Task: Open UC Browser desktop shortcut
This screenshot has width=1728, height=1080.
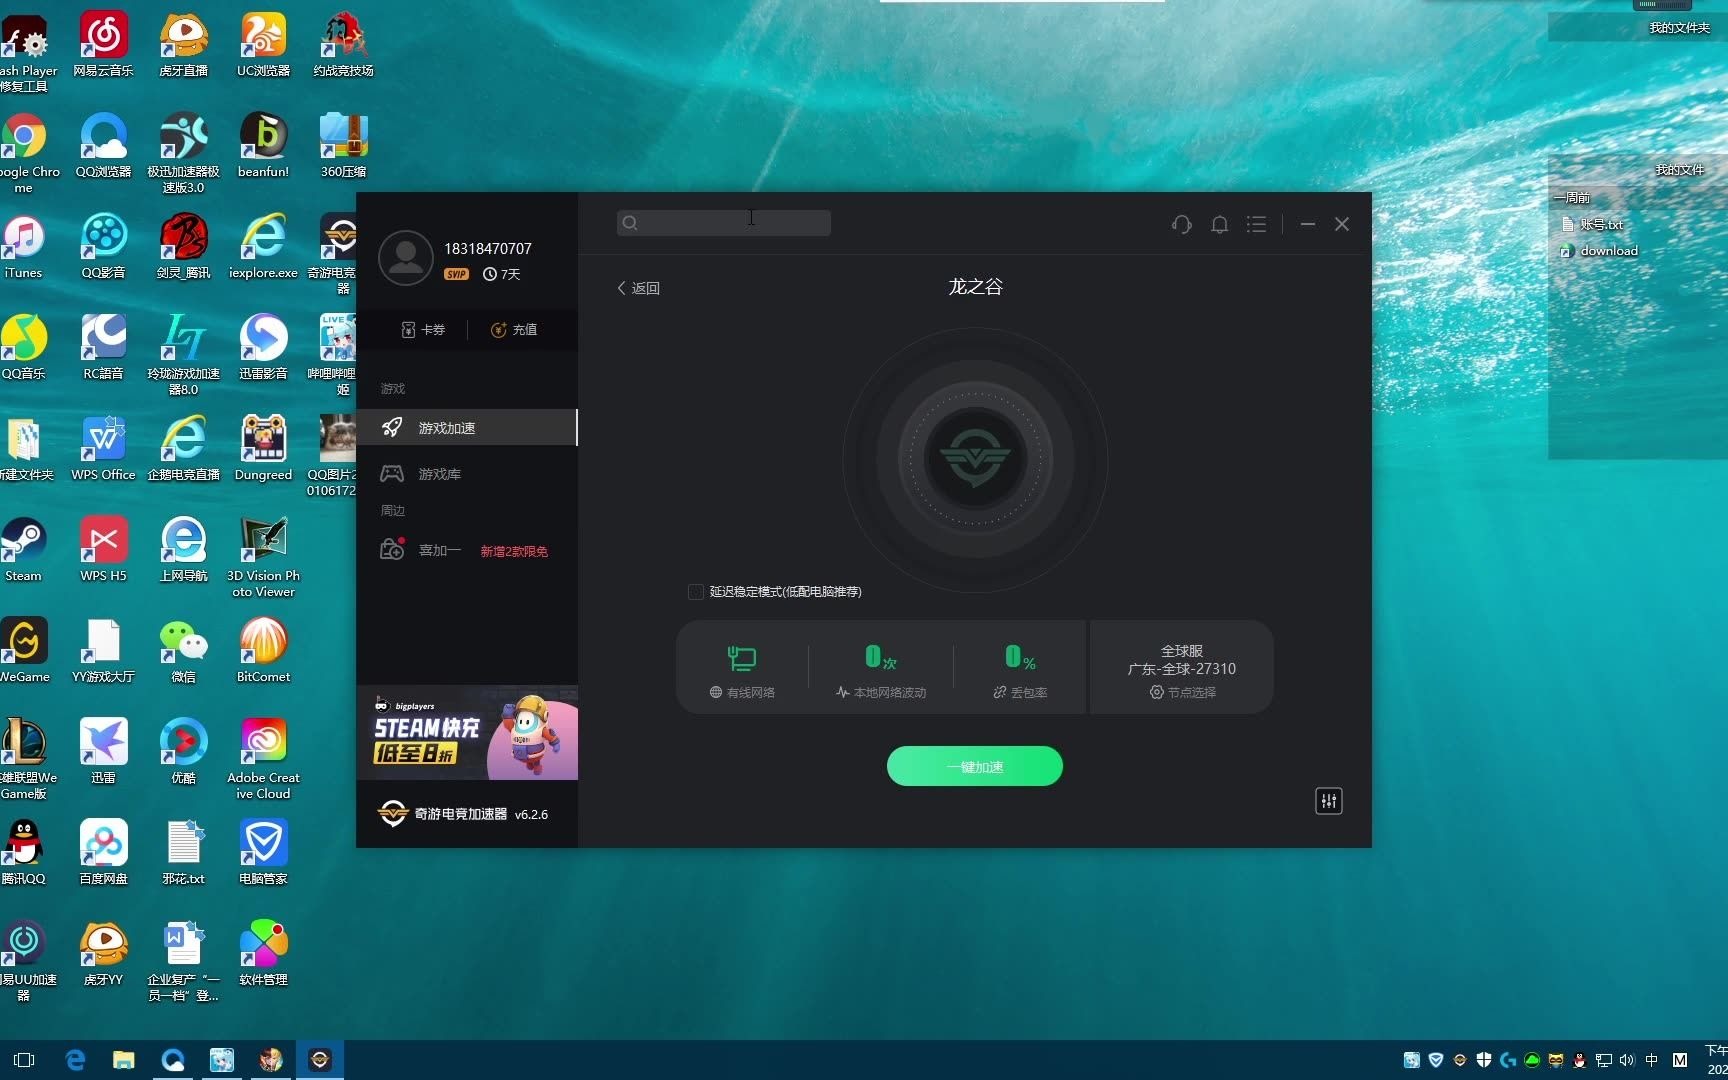Action: pyautogui.click(x=263, y=45)
